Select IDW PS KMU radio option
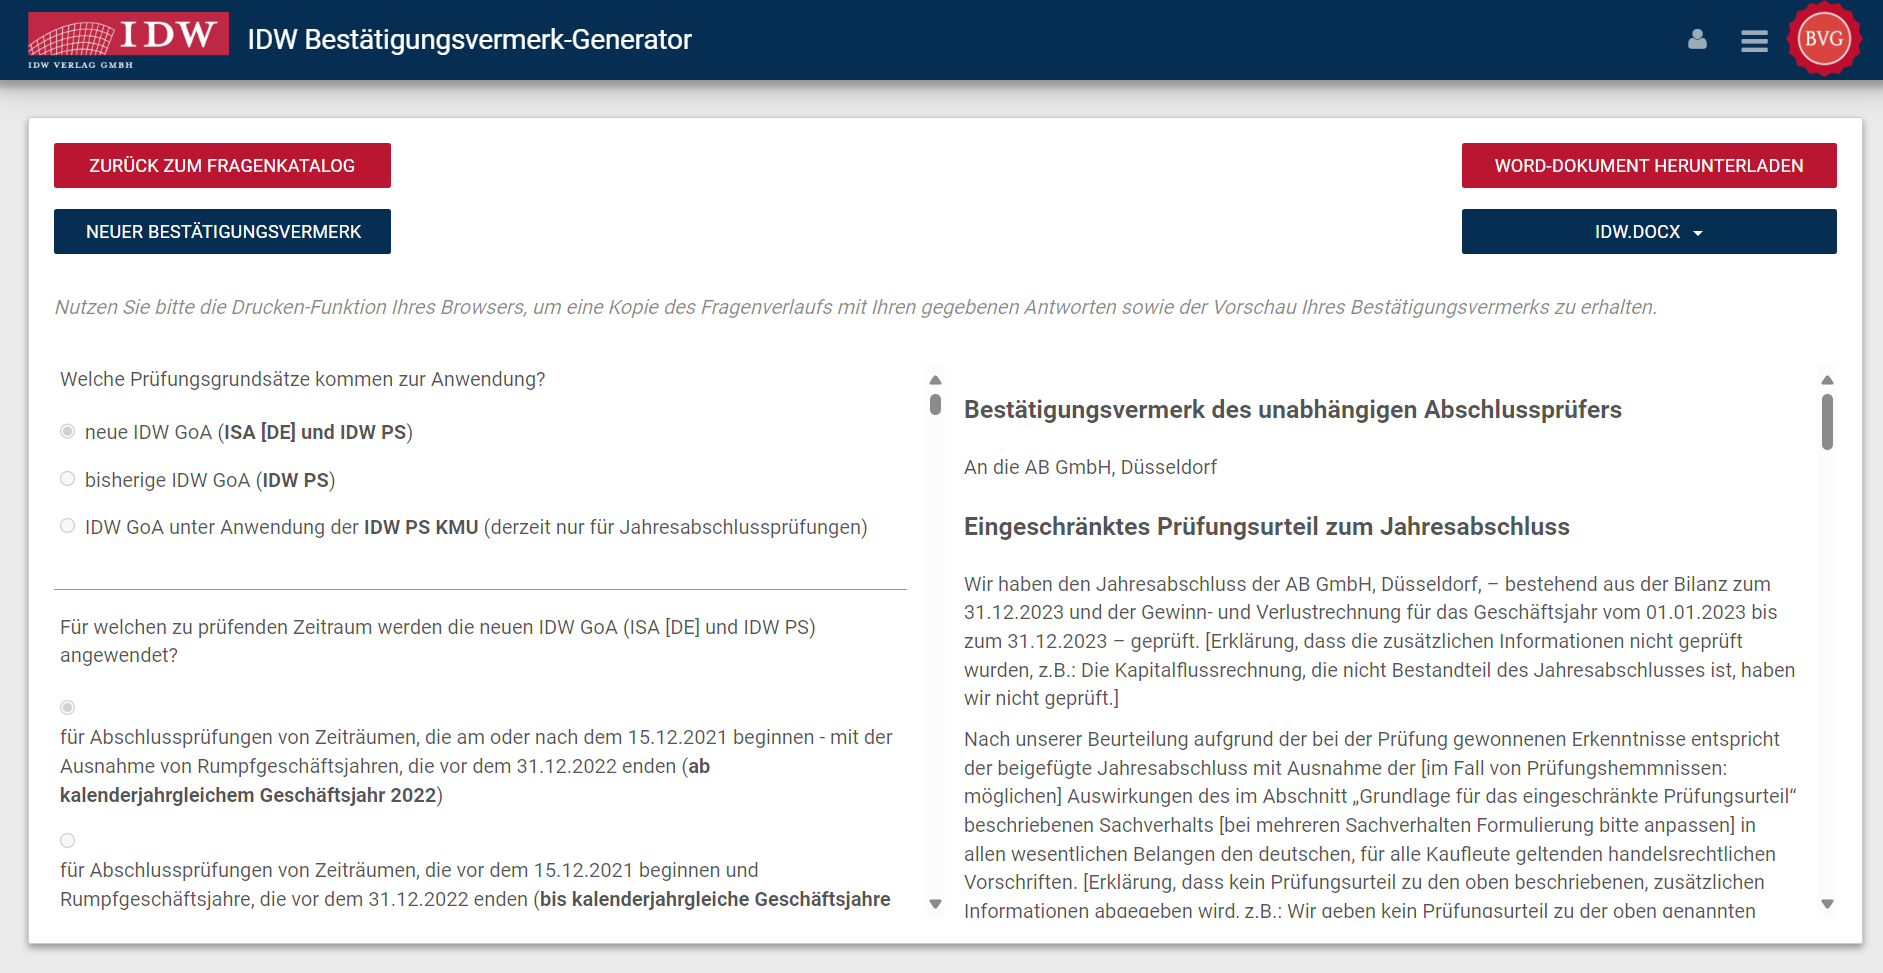 click(67, 526)
